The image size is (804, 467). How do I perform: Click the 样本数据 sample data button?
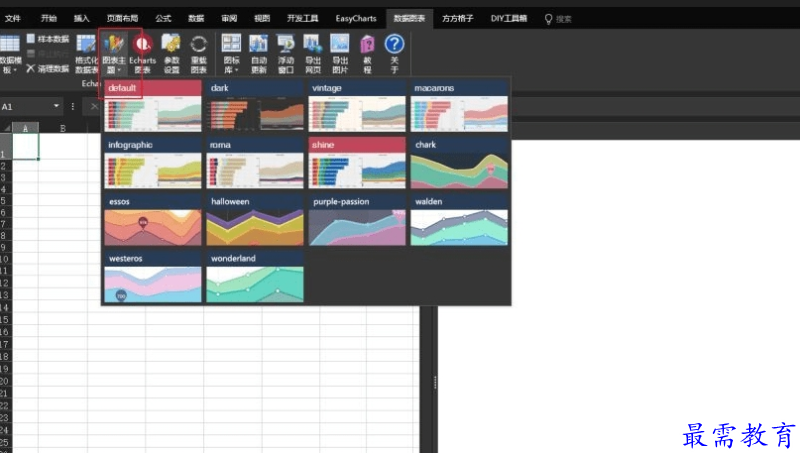coord(48,39)
